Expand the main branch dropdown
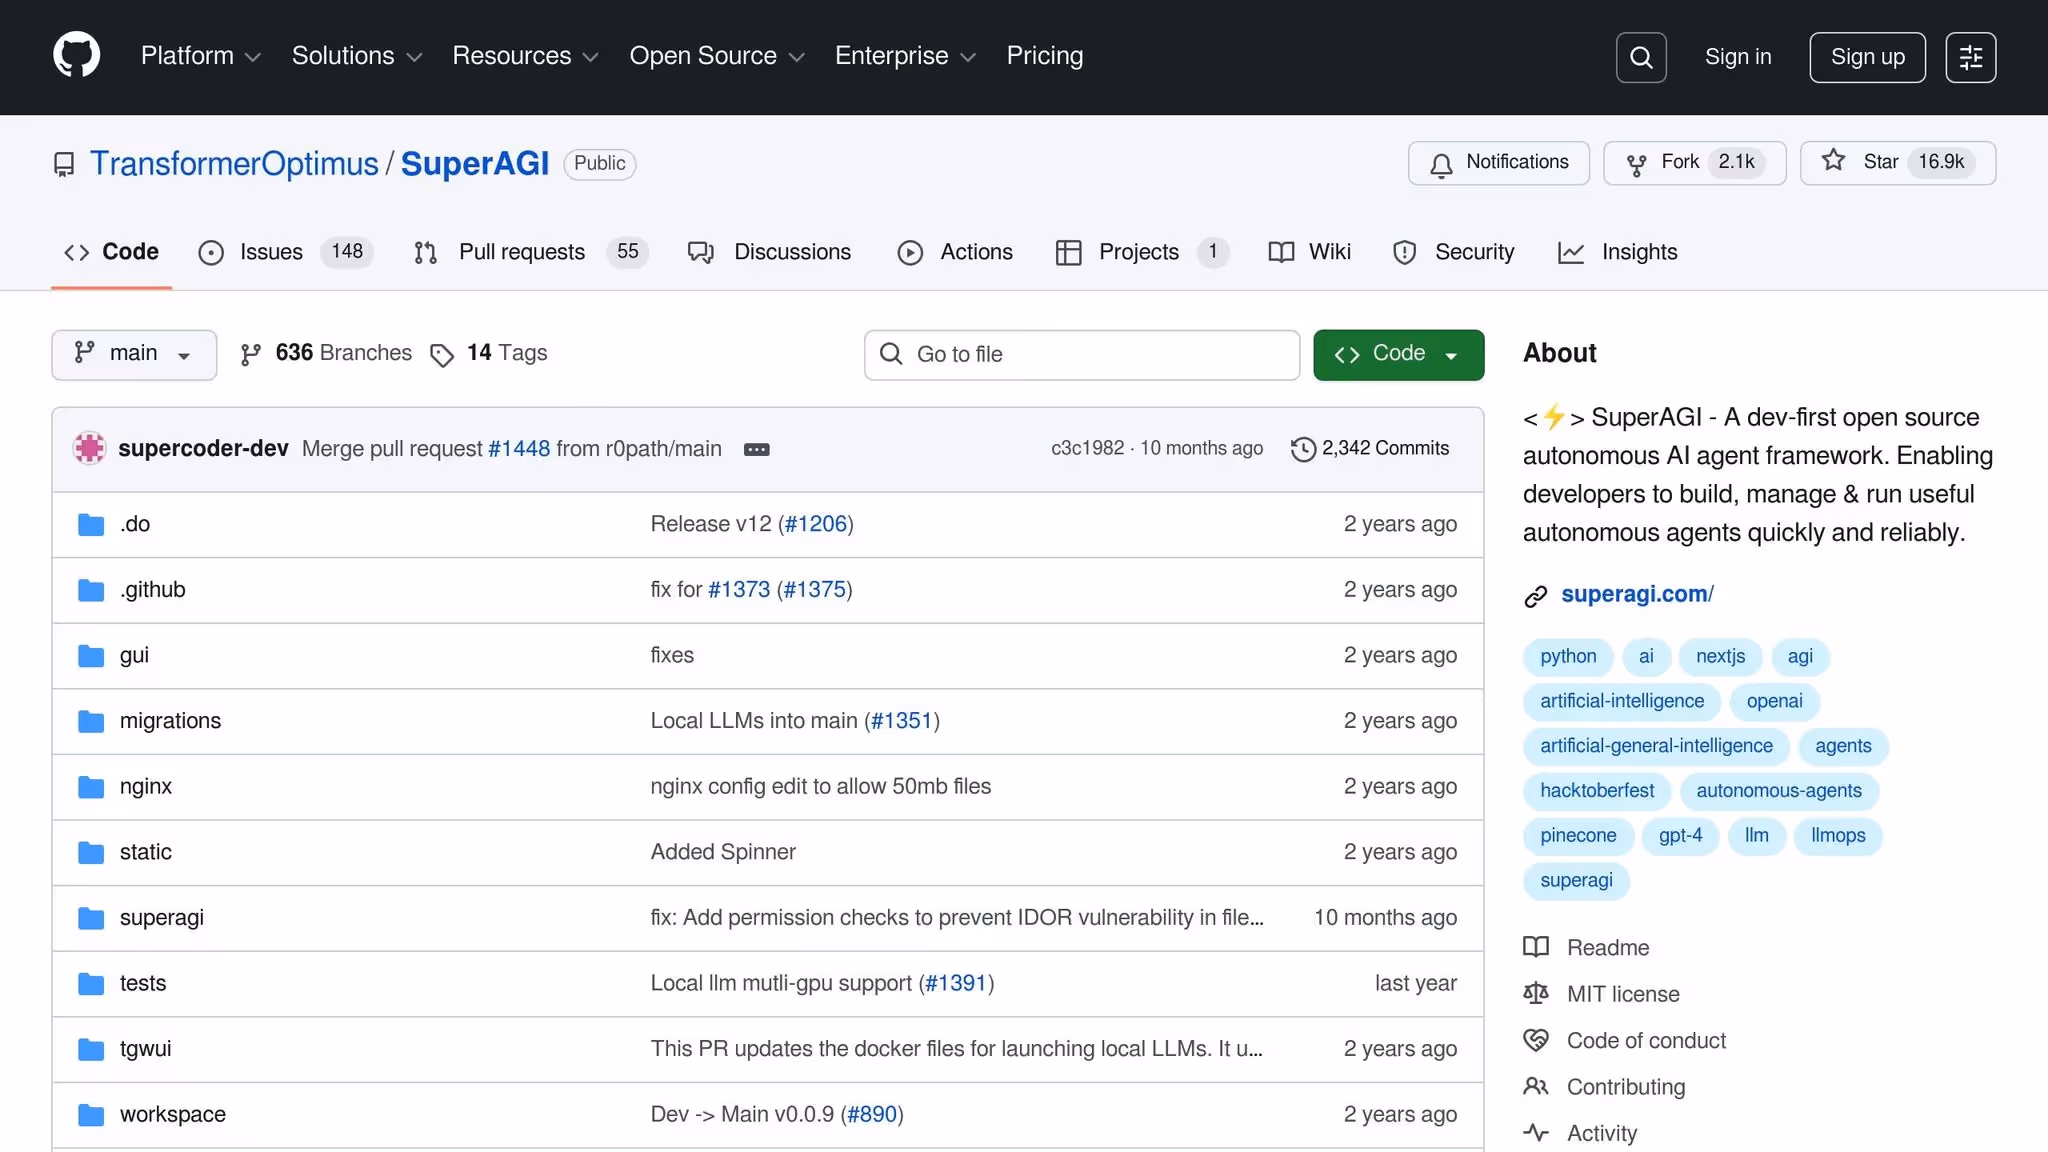The width and height of the screenshot is (2048, 1152). tap(133, 354)
